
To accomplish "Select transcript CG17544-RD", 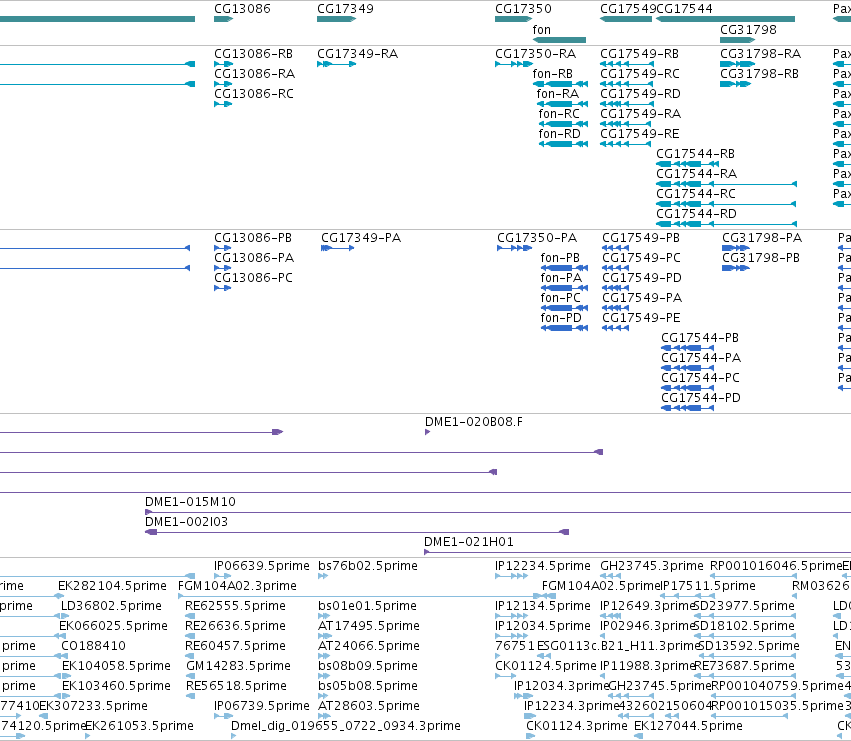I will (x=696, y=214).
